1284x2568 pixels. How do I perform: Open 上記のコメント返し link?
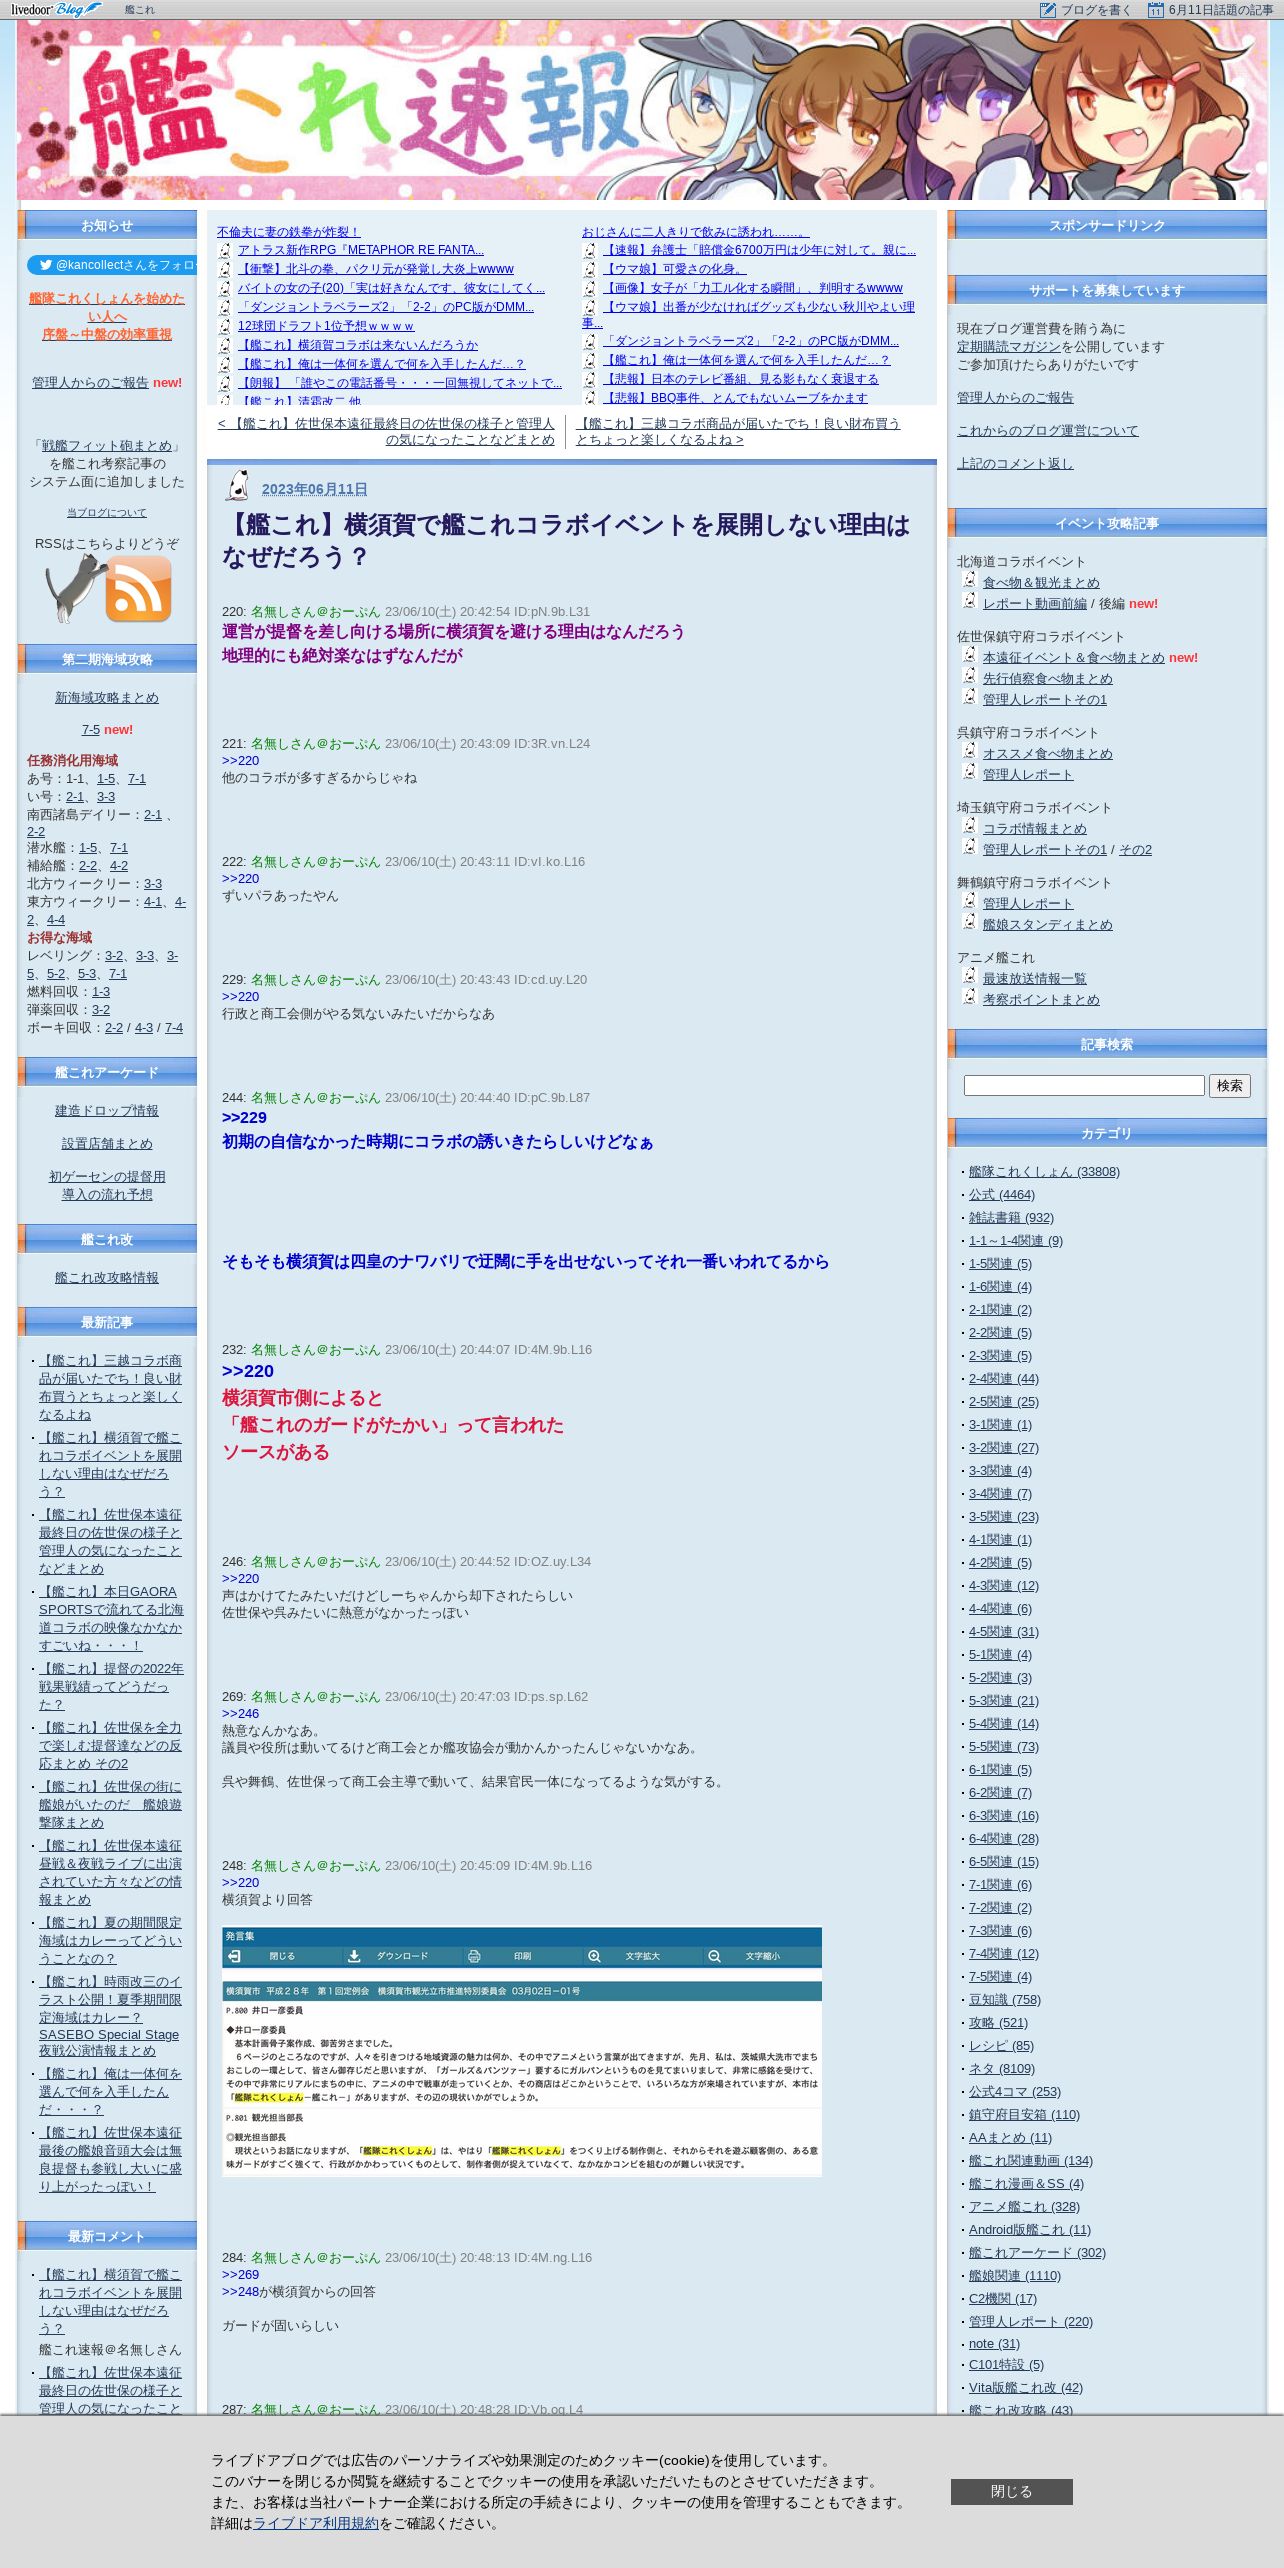pos(1015,464)
